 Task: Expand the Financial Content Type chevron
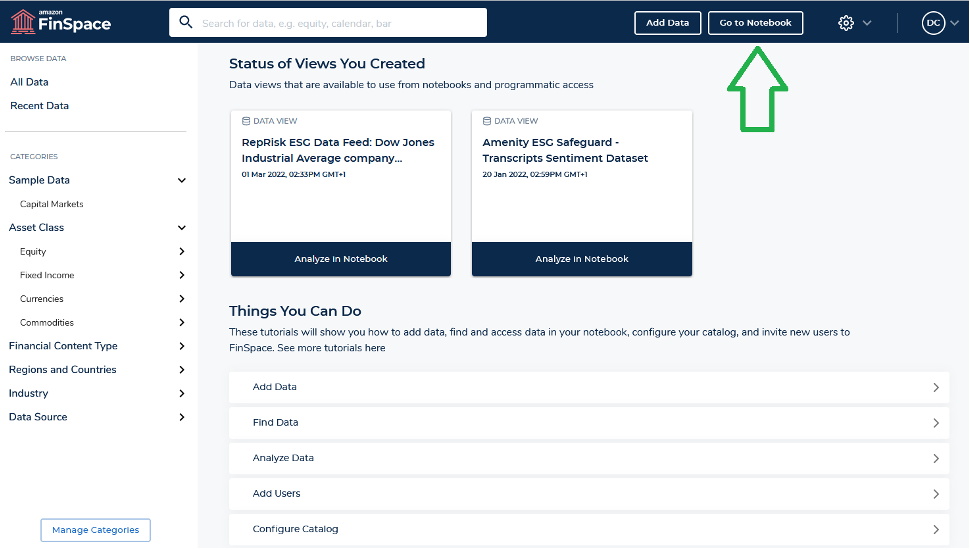point(182,346)
